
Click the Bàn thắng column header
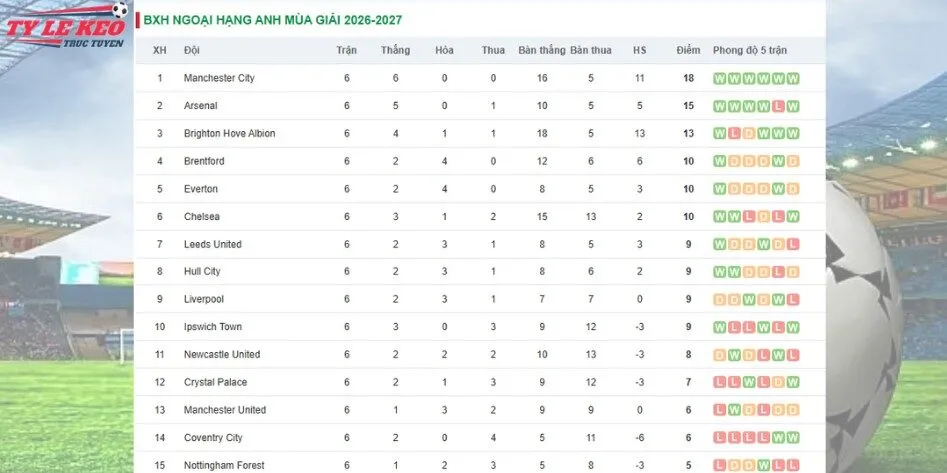(542, 51)
